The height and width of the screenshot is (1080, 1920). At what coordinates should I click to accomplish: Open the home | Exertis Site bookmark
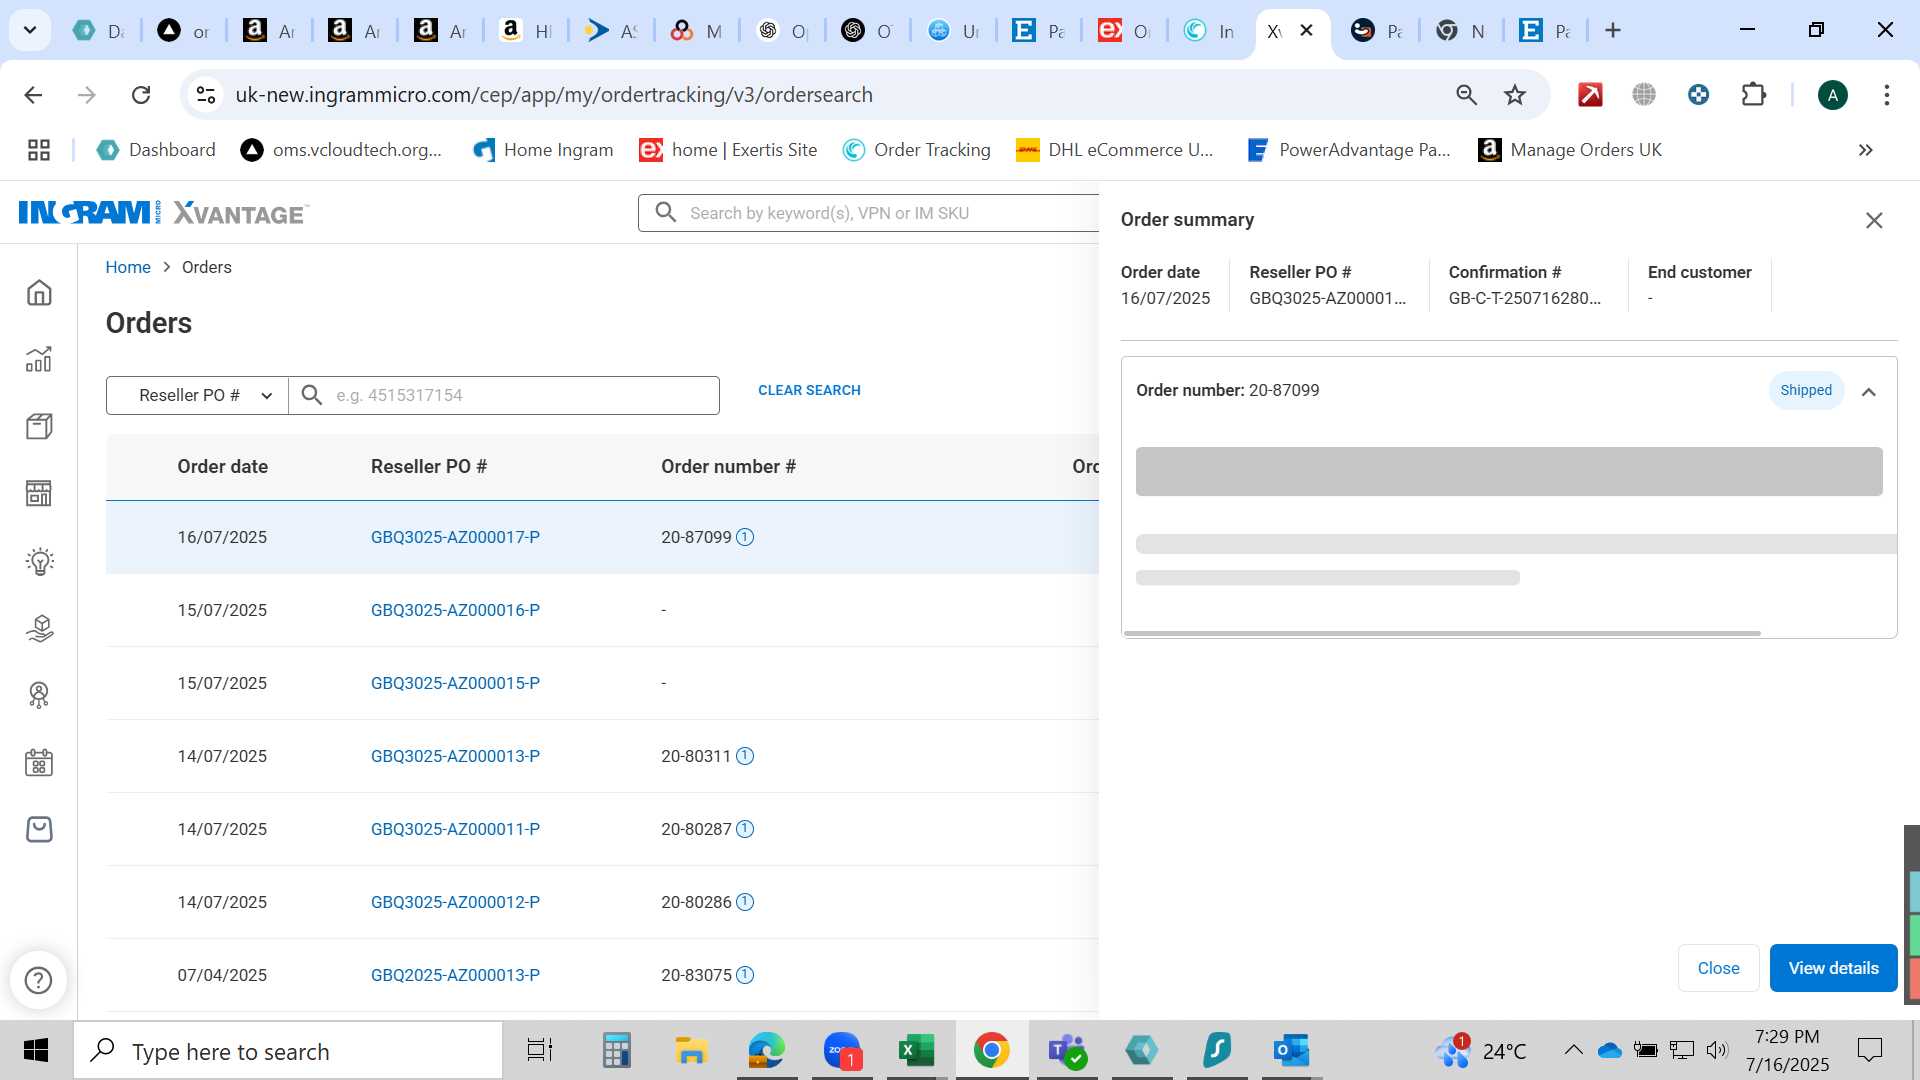(x=729, y=150)
